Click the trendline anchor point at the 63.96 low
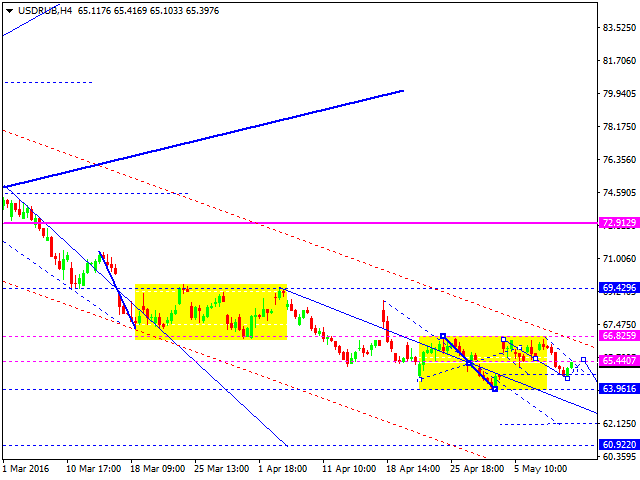Viewport: 640px width, 480px height. click(495, 389)
